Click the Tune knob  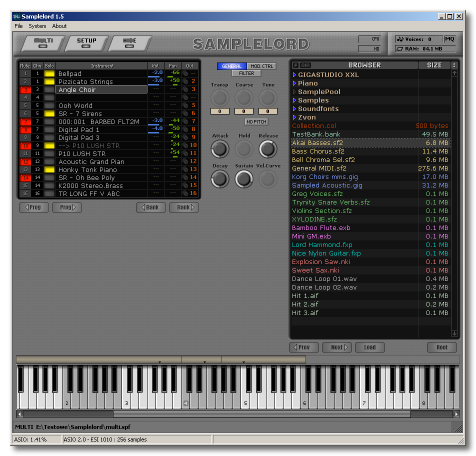click(x=268, y=98)
